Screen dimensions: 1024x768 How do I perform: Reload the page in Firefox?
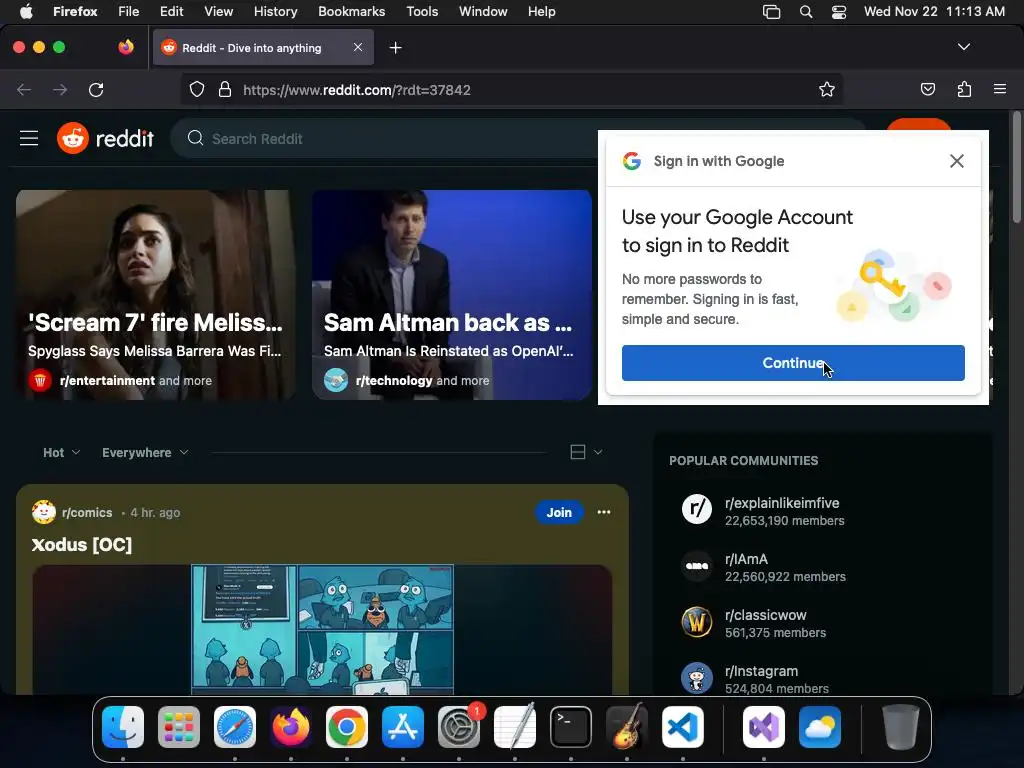pos(96,89)
